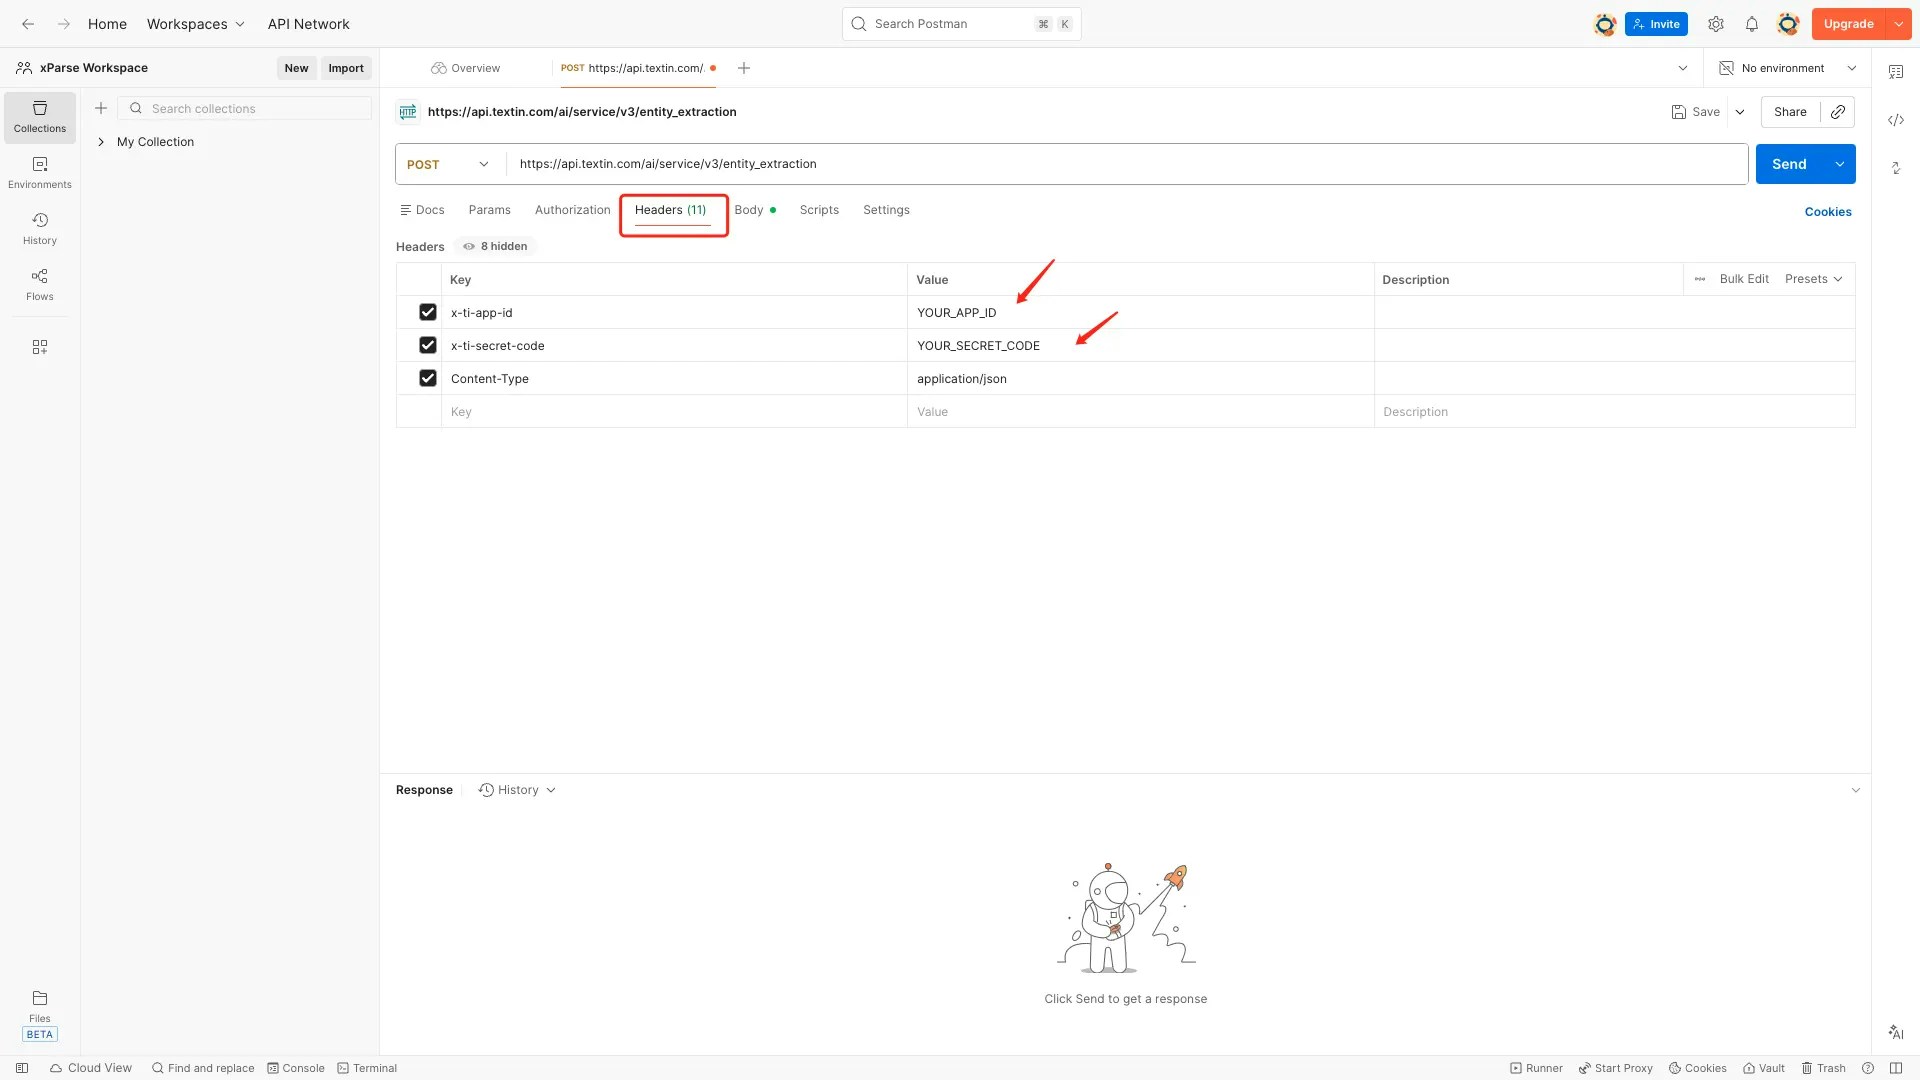Show the 8 hidden headers
Screen dimensions: 1920x1080
tap(496, 246)
